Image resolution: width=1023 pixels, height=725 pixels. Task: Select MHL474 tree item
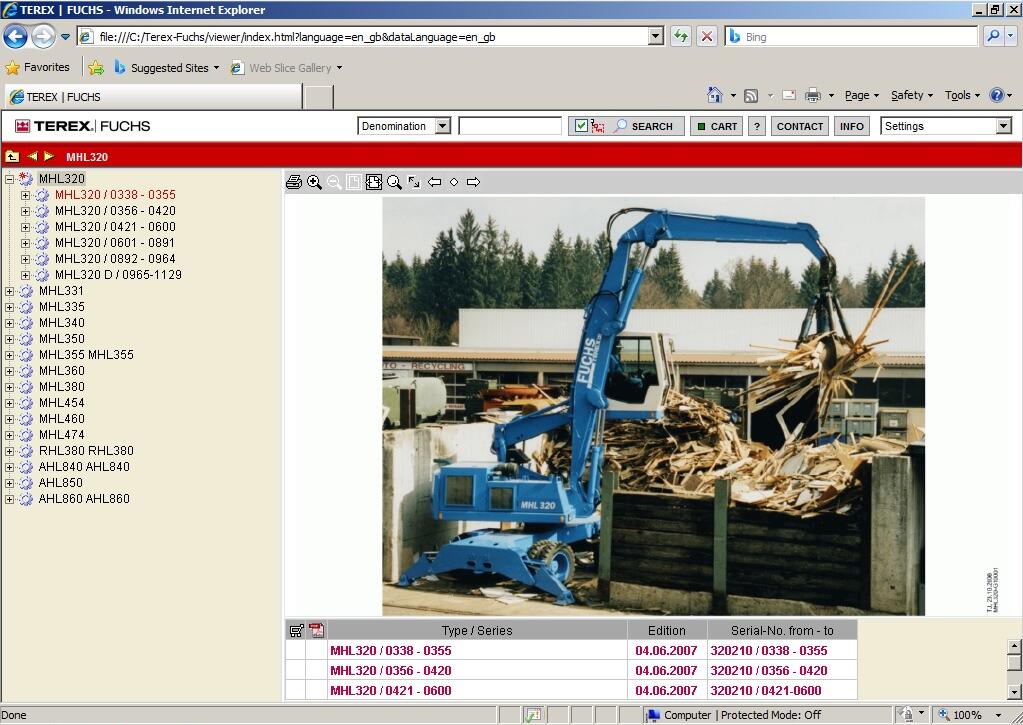pos(61,435)
